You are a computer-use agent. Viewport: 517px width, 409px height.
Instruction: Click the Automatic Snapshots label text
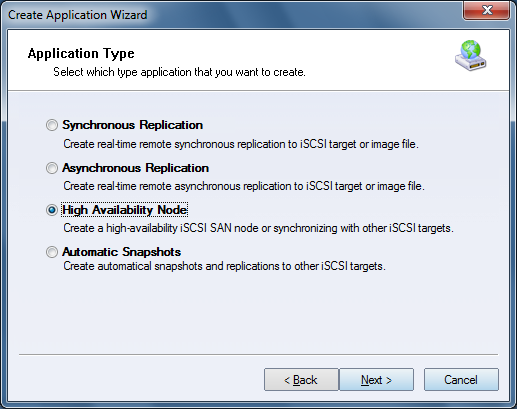coord(122,252)
